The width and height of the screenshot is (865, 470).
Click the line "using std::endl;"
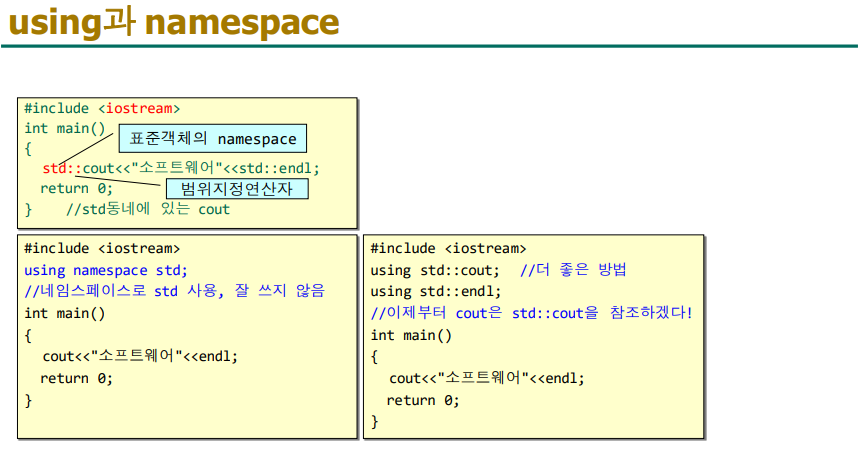point(436,291)
